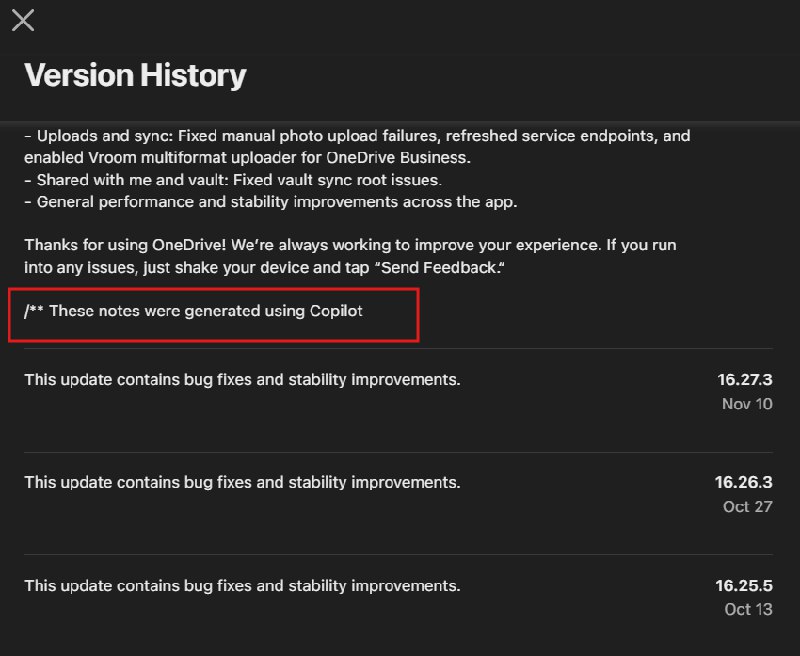Select the Oct 27 release date

pos(747,506)
